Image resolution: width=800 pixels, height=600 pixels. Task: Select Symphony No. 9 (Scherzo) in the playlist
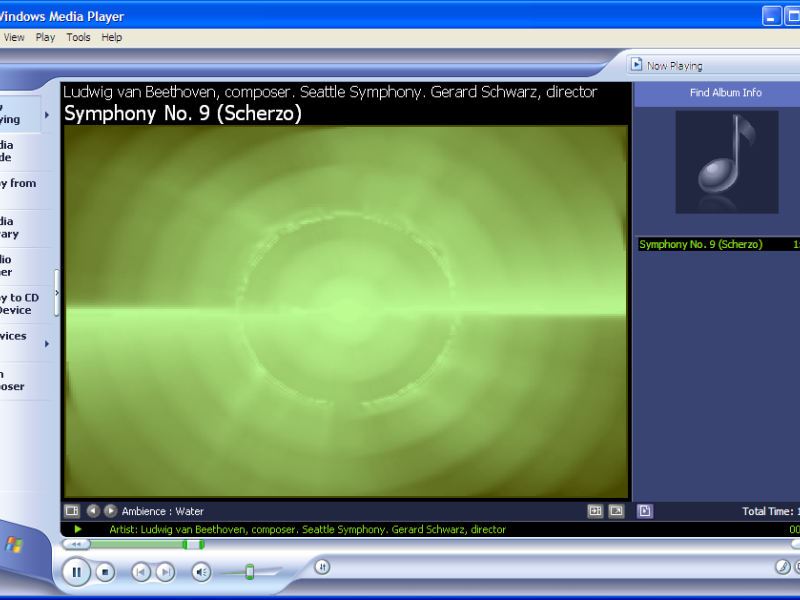(x=718, y=244)
